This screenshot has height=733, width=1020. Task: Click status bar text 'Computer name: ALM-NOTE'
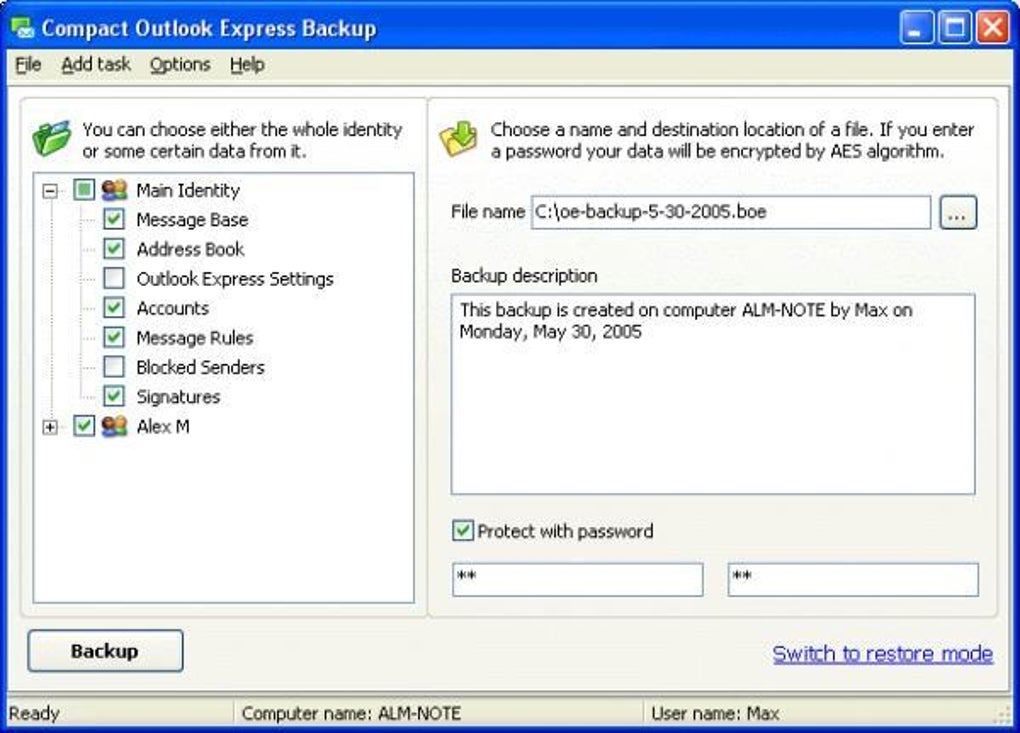point(351,713)
